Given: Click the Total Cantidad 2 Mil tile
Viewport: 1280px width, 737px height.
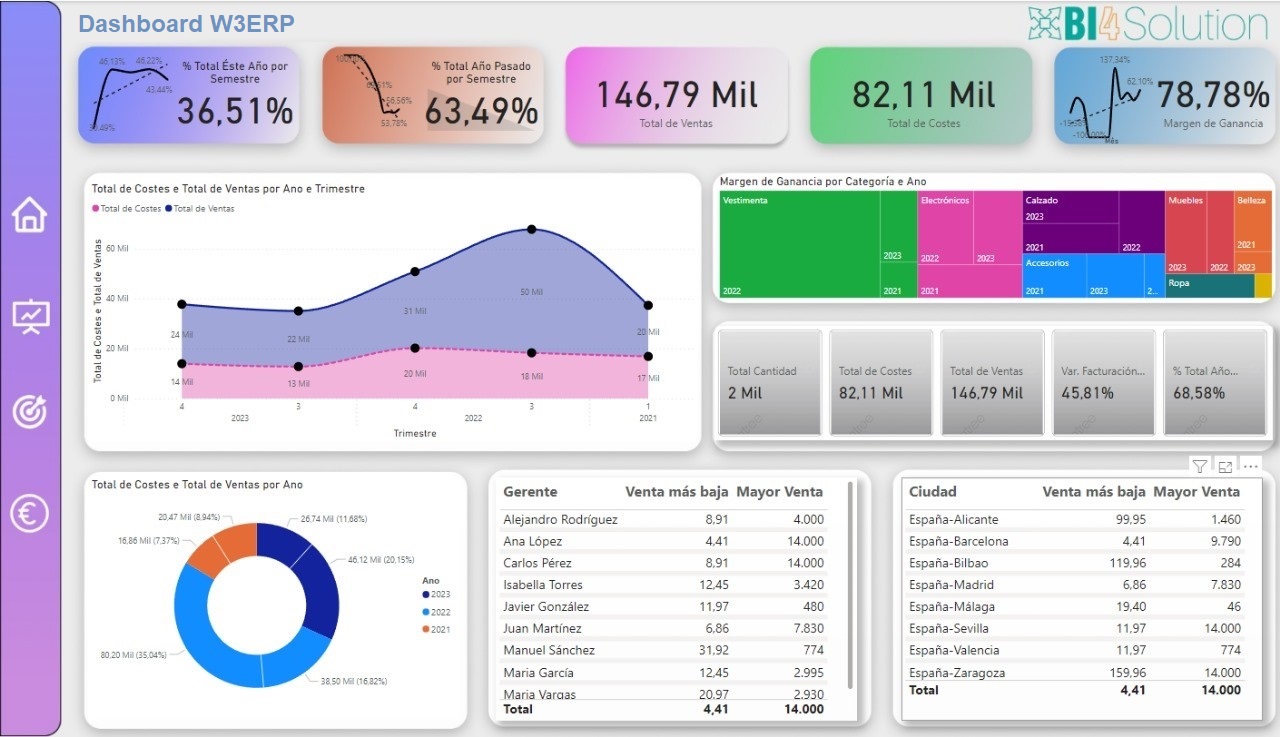Looking at the screenshot, I should (769, 382).
